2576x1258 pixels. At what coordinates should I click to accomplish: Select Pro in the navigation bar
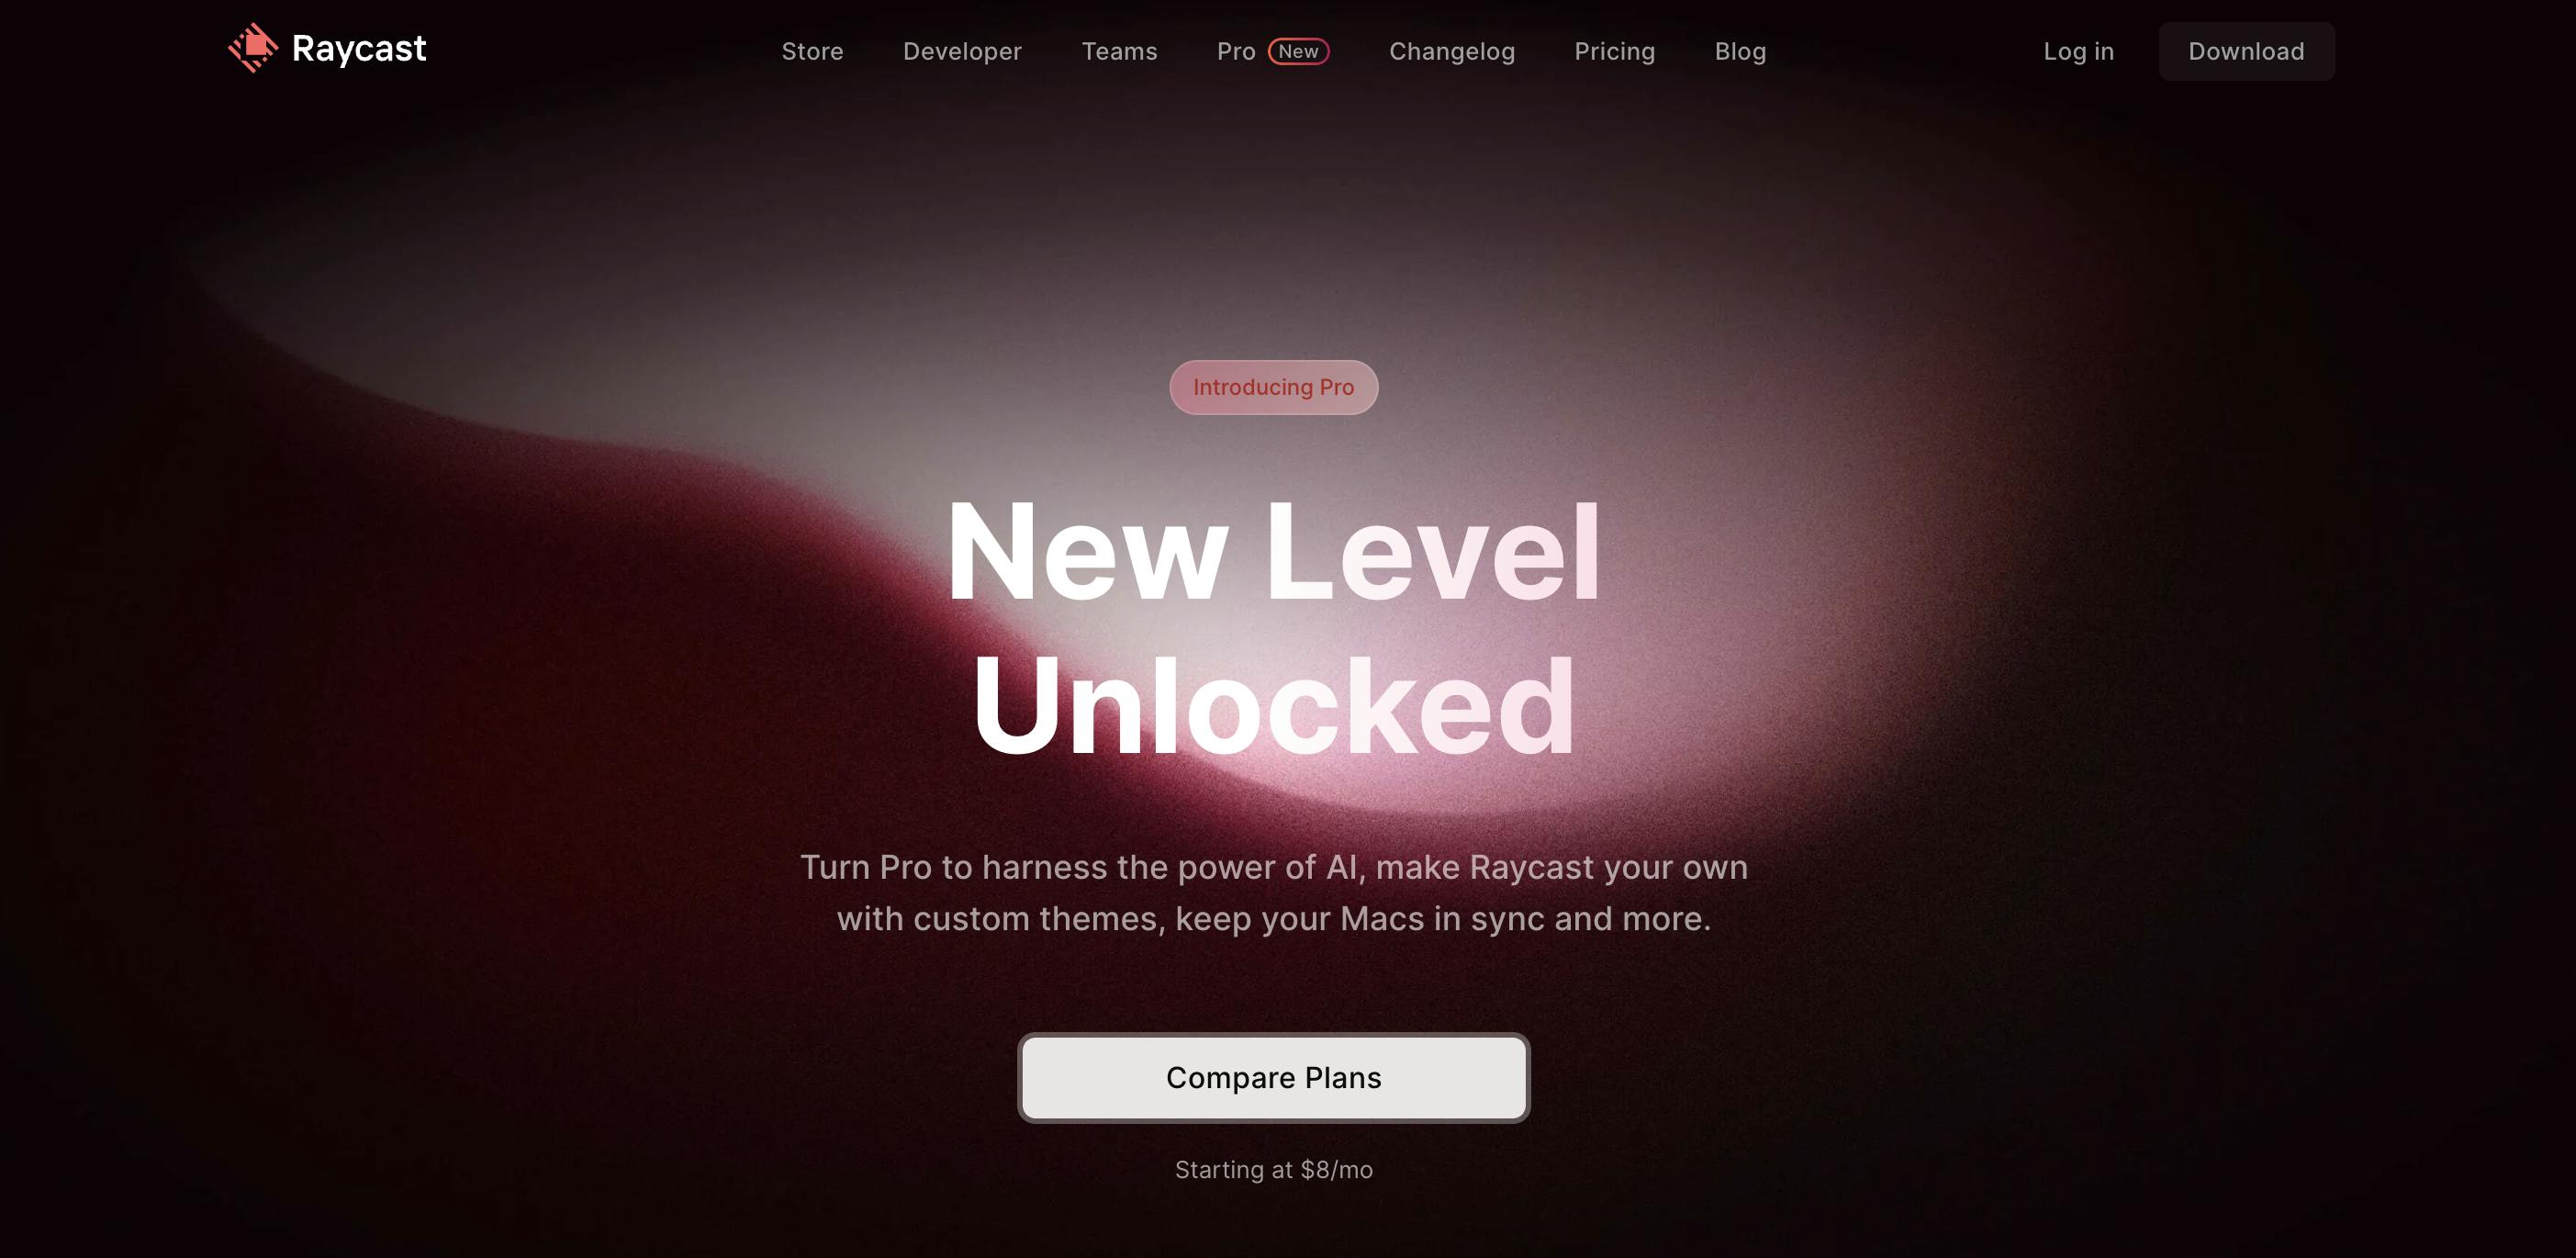tap(1236, 51)
